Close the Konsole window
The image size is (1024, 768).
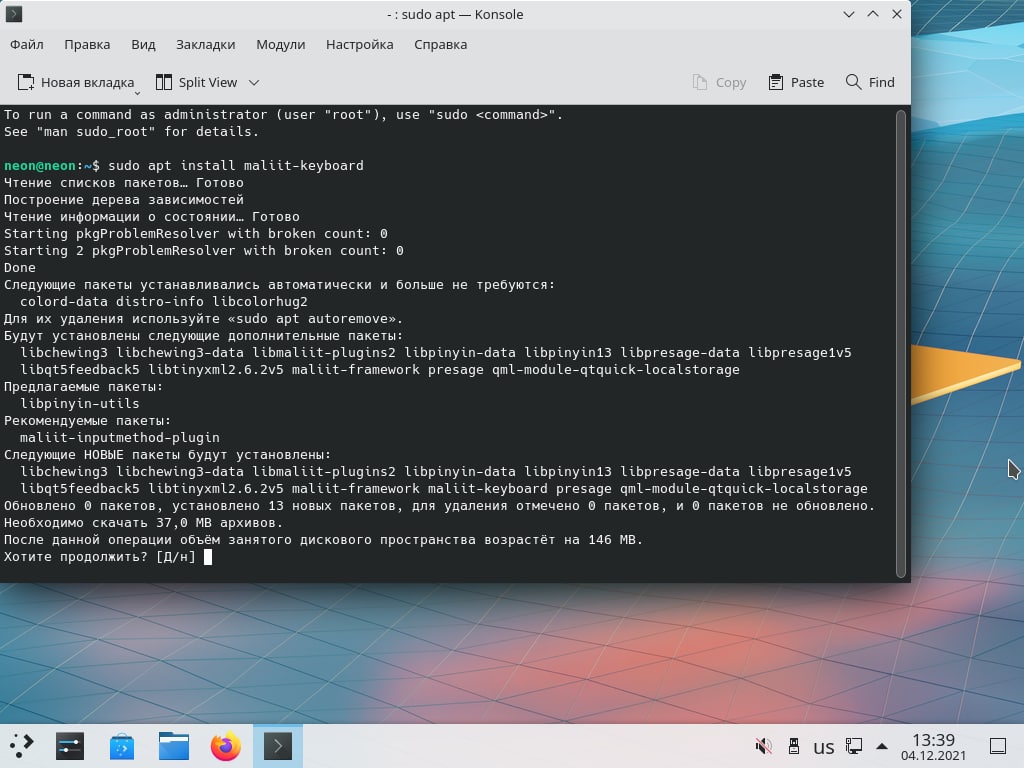(x=897, y=14)
